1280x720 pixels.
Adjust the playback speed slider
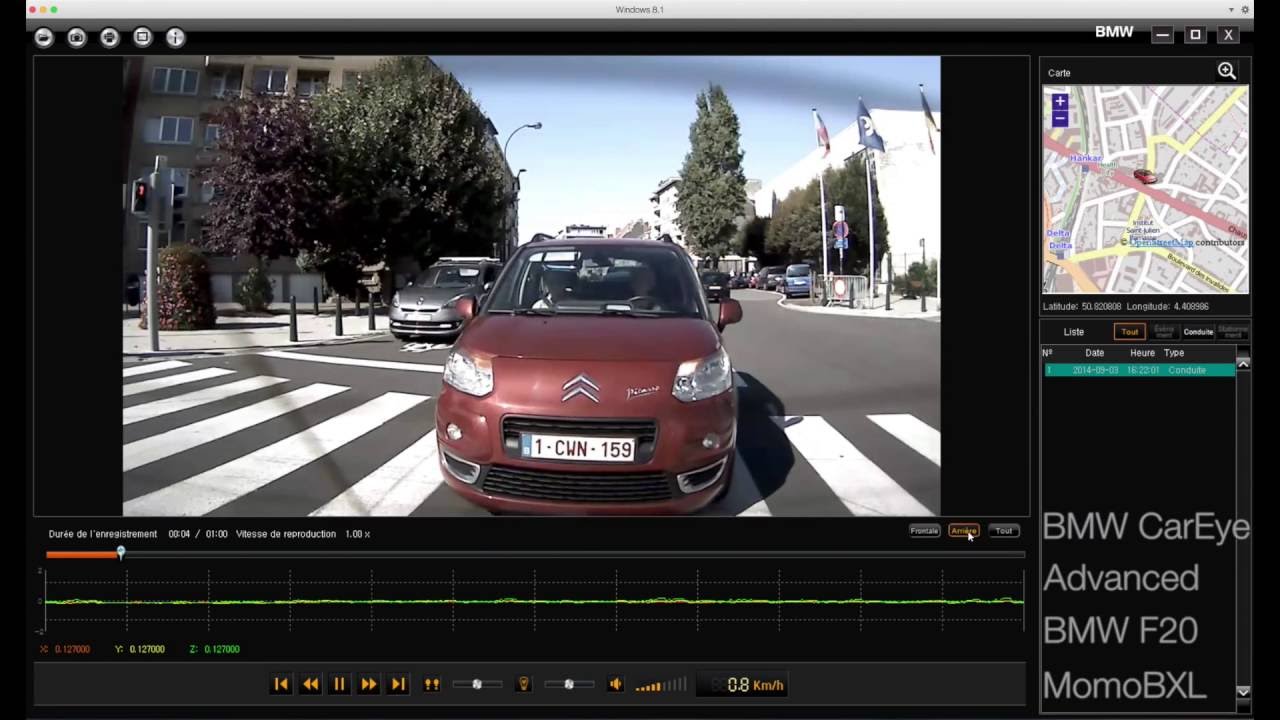pos(477,684)
